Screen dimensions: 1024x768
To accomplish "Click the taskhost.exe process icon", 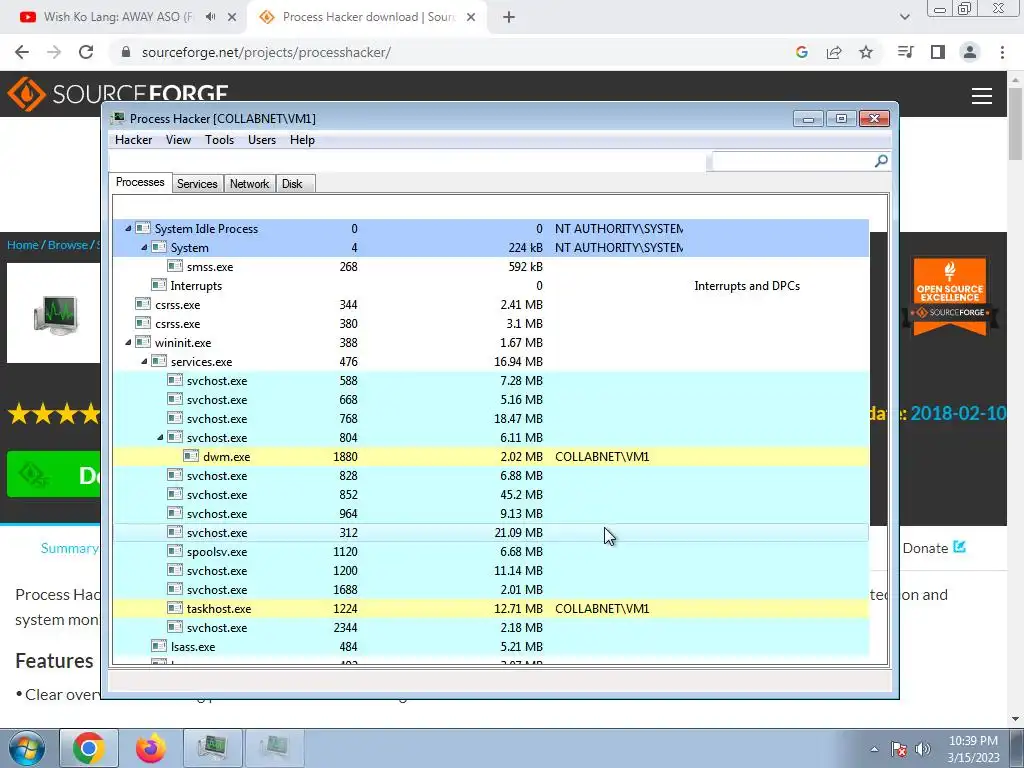I will (x=175, y=608).
